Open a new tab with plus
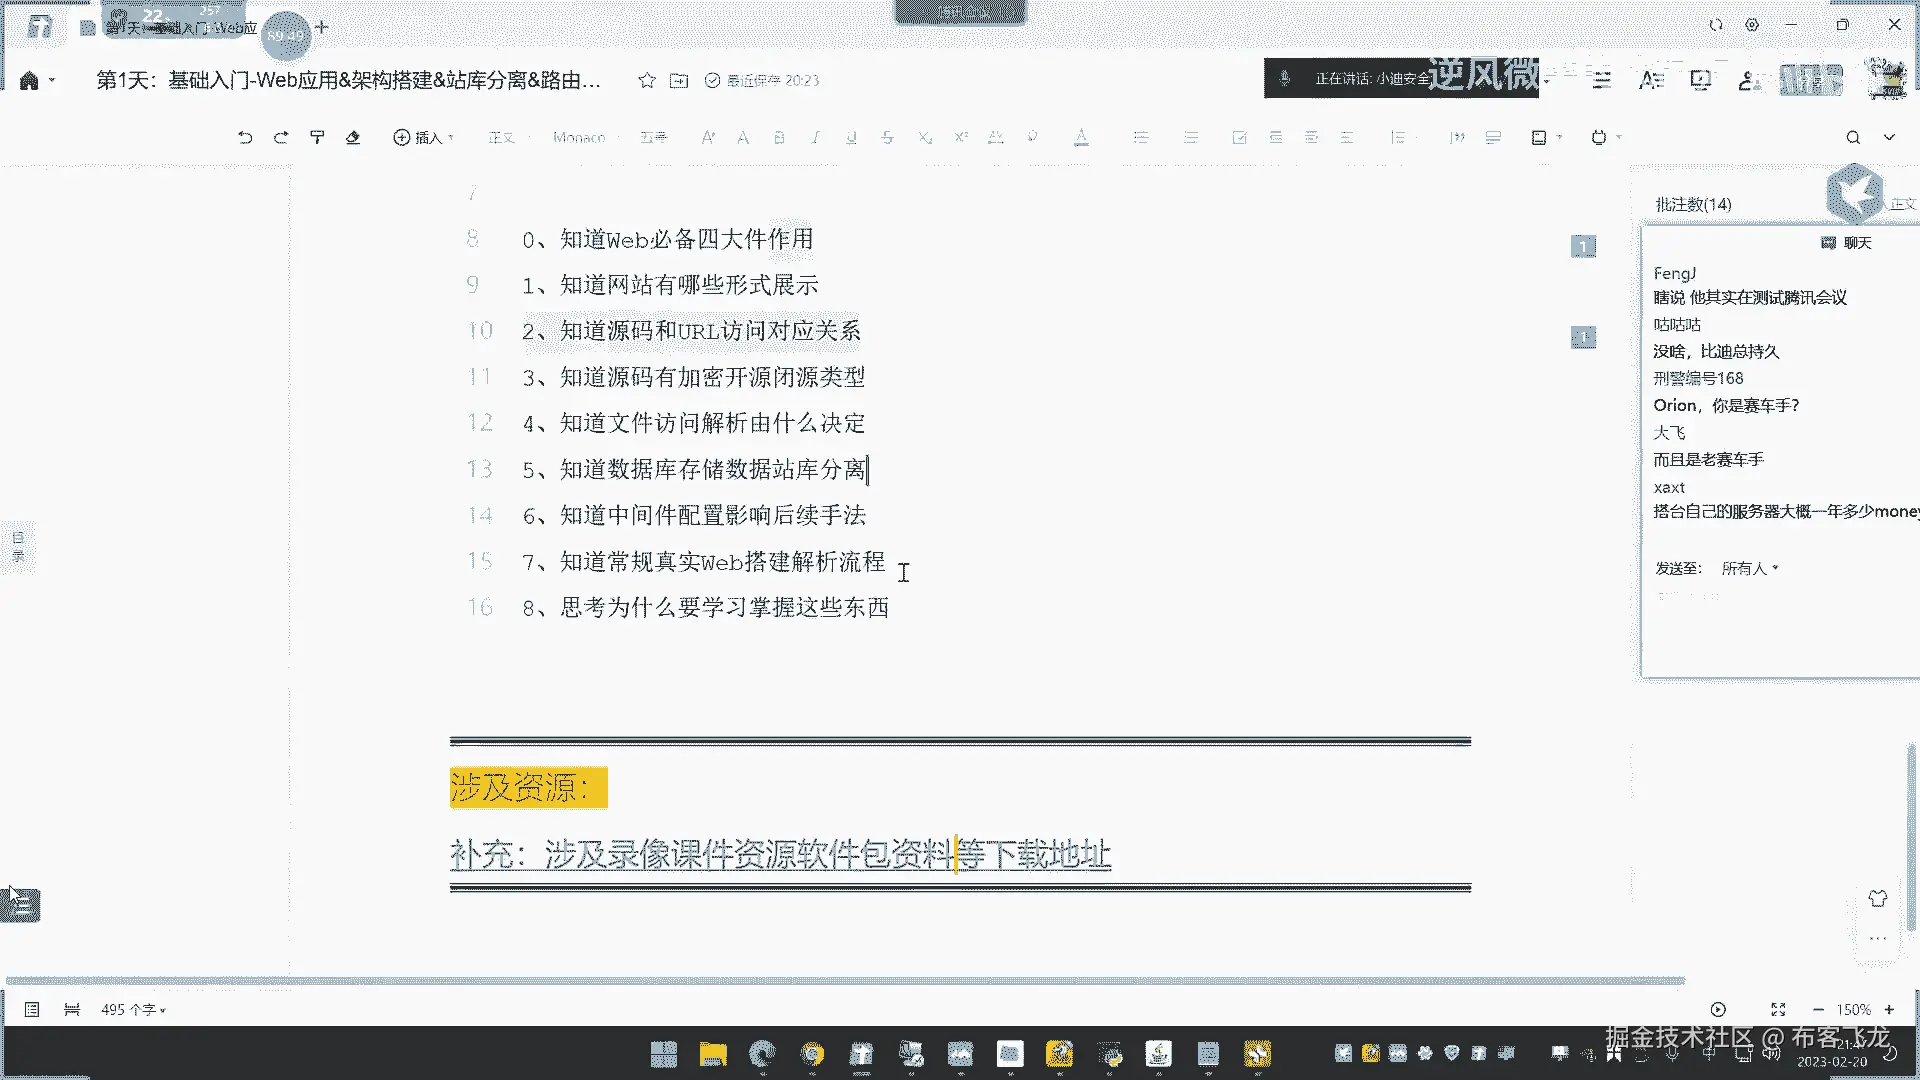This screenshot has width=1920, height=1080. coord(322,27)
